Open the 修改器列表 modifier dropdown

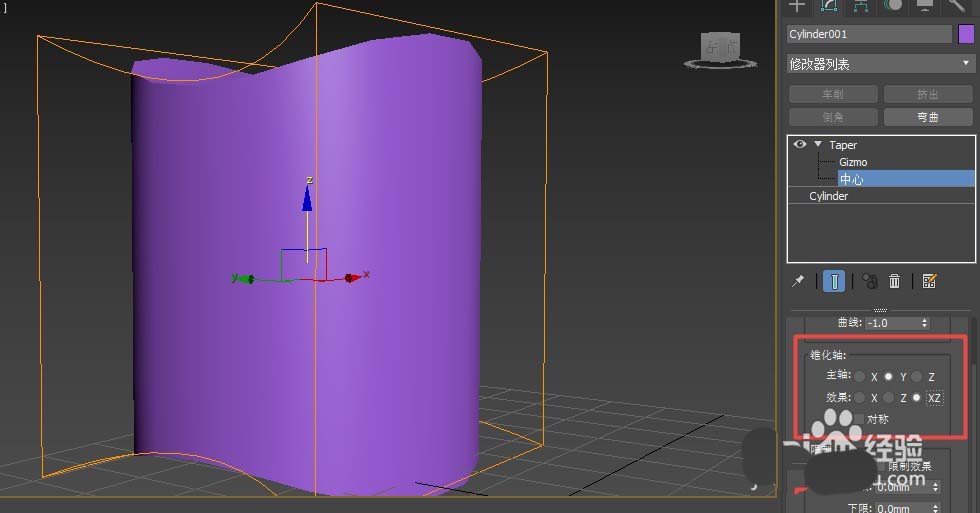point(880,64)
